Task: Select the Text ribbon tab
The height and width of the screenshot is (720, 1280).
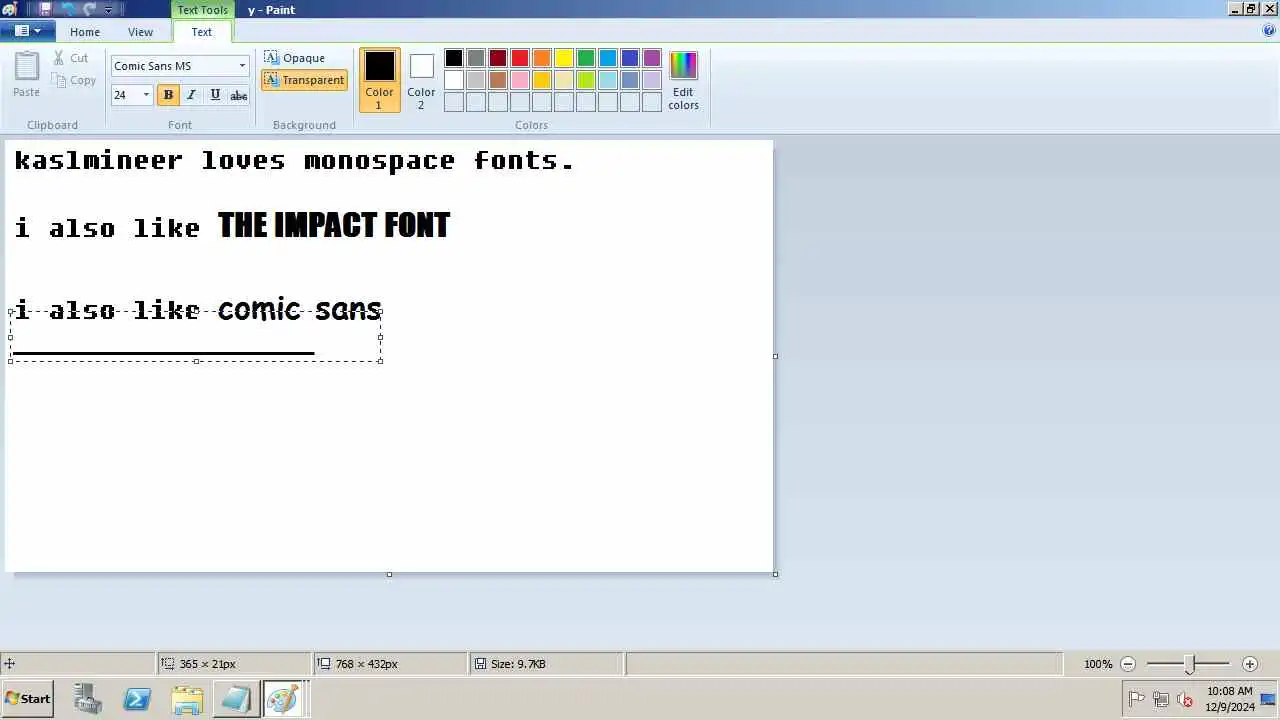Action: click(x=202, y=32)
